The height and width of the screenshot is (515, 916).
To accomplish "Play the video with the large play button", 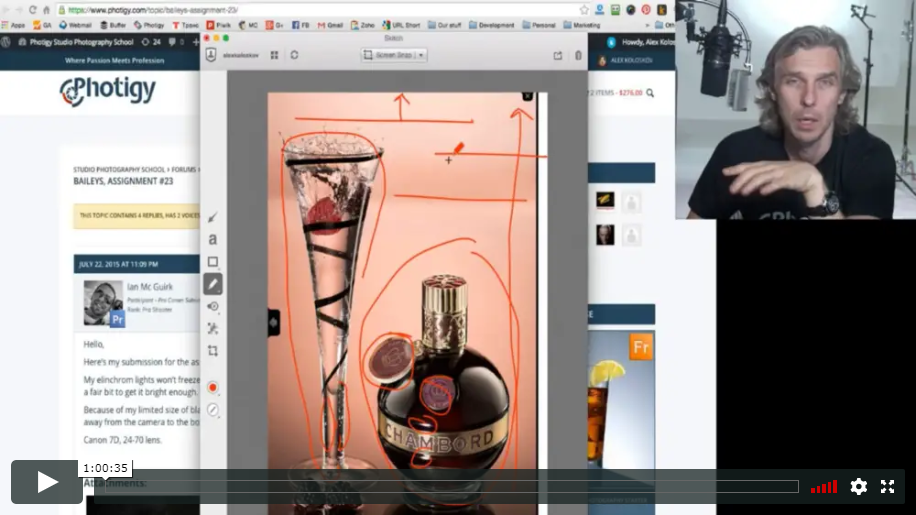I will pyautogui.click(x=47, y=482).
